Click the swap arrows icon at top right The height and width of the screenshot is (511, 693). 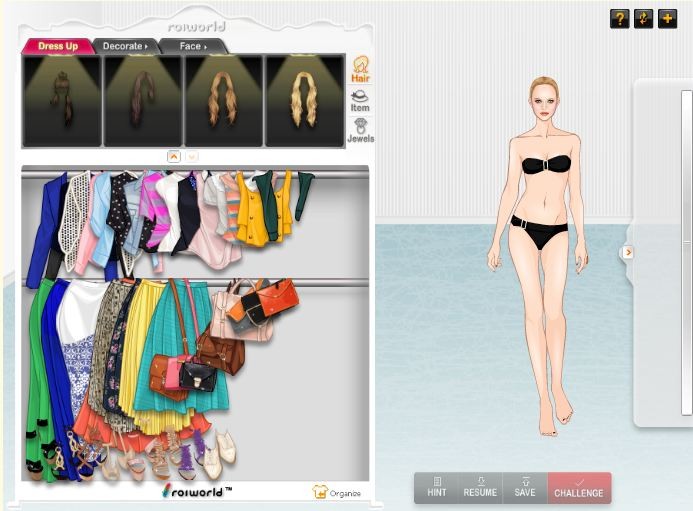(x=644, y=18)
